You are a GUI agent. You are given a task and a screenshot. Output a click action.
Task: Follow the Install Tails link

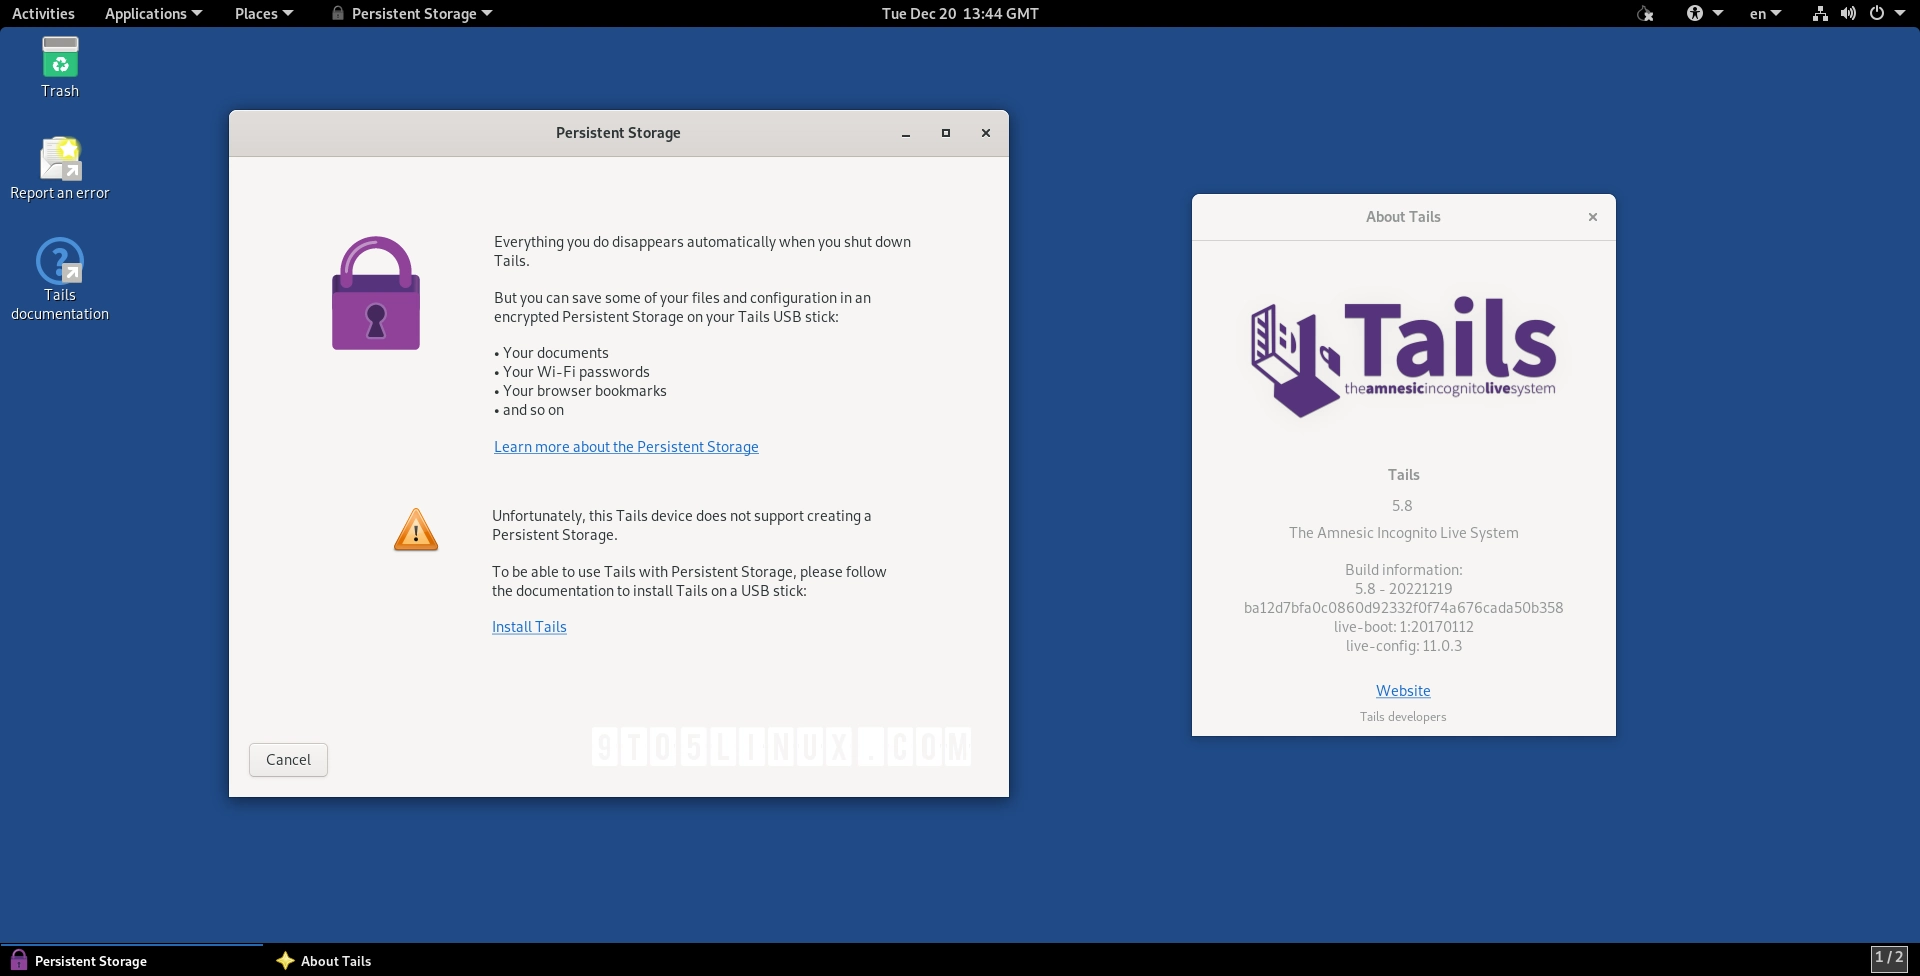[529, 627]
